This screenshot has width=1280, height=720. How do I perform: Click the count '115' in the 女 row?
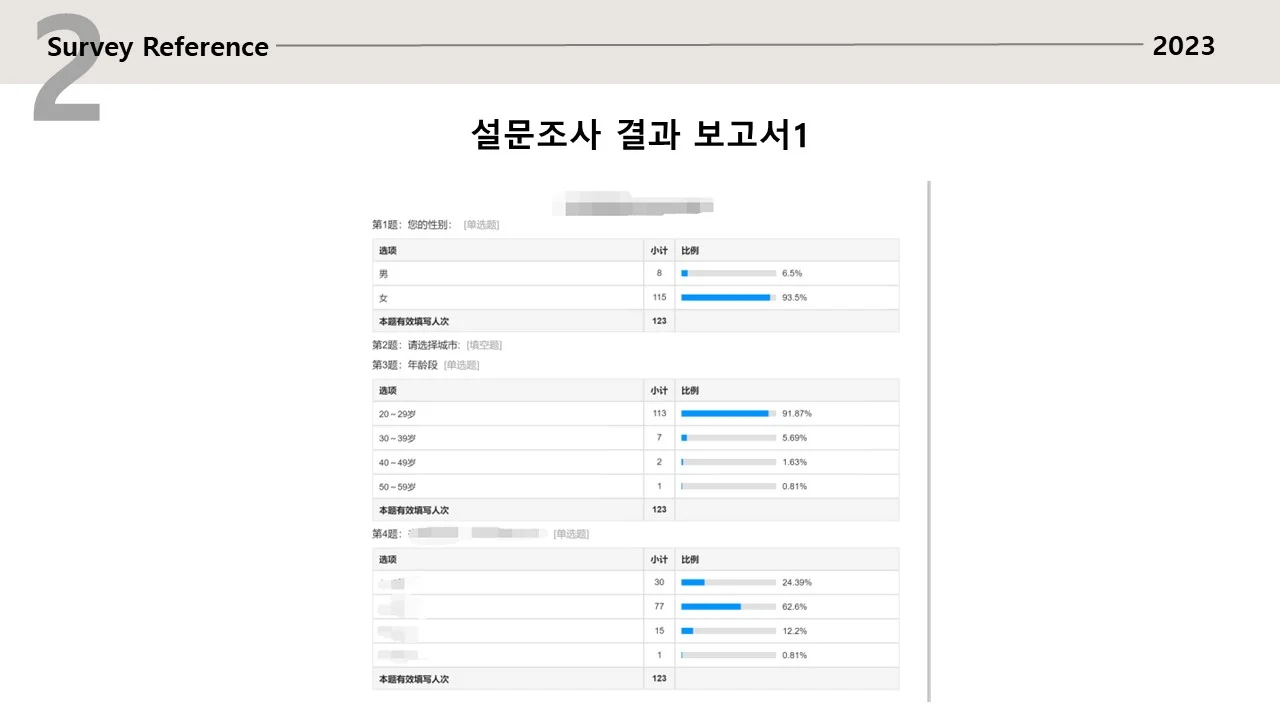659,297
